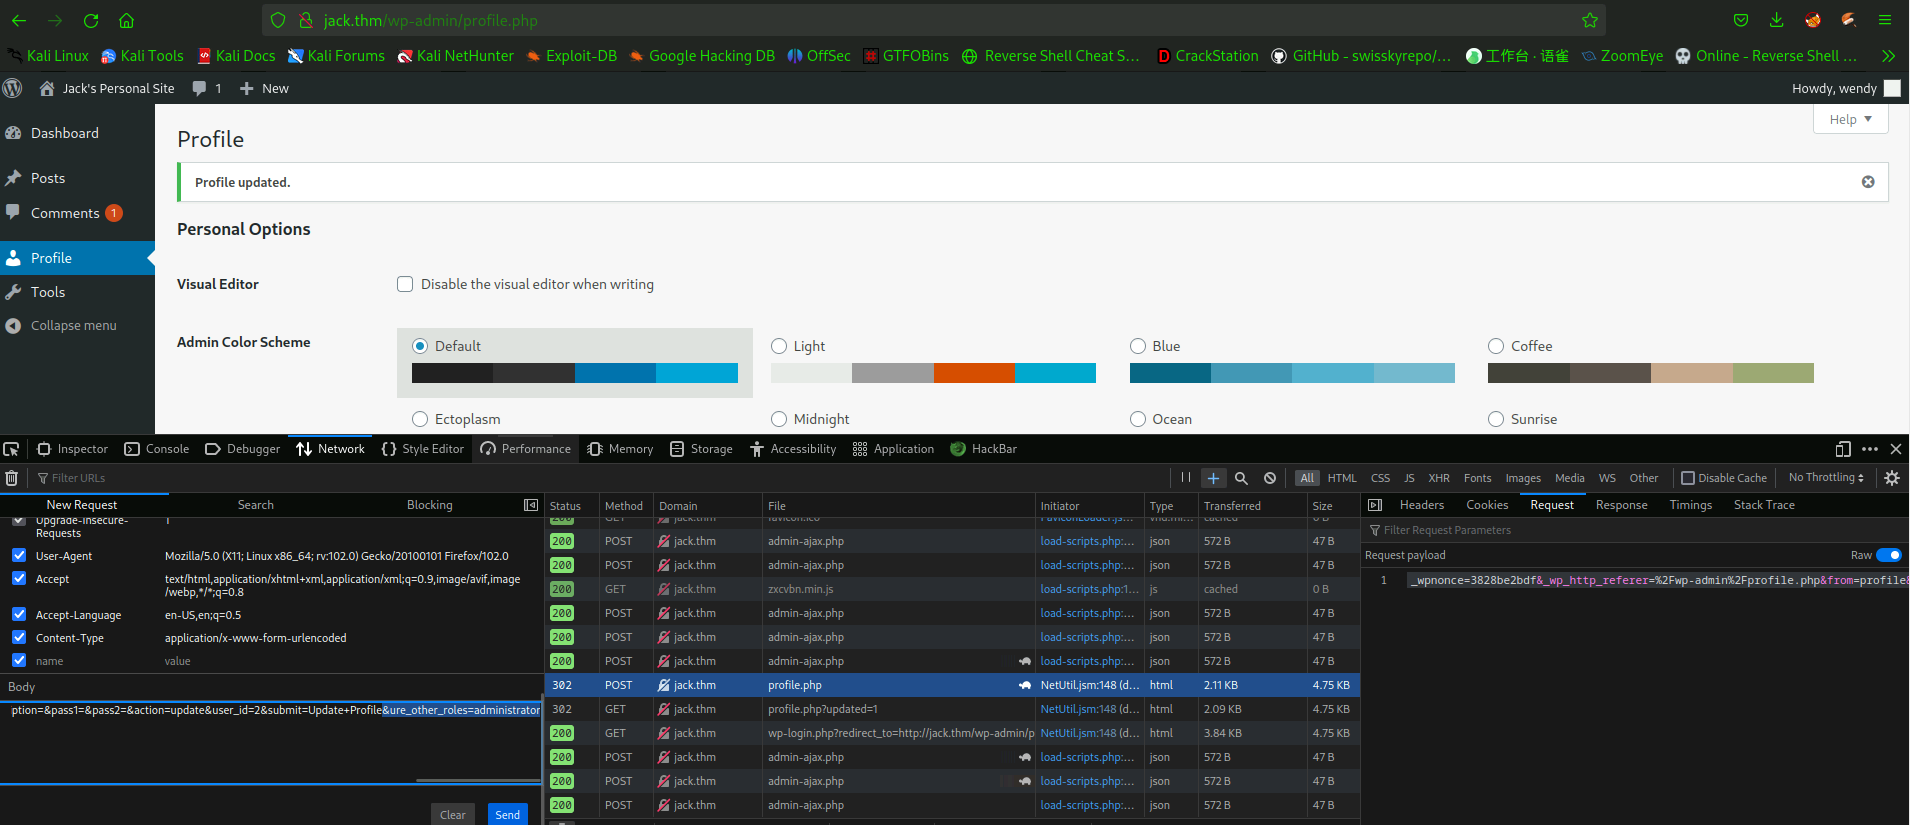The image size is (1911, 825).
Task: Open the Headers tab in request details
Action: 1421,505
